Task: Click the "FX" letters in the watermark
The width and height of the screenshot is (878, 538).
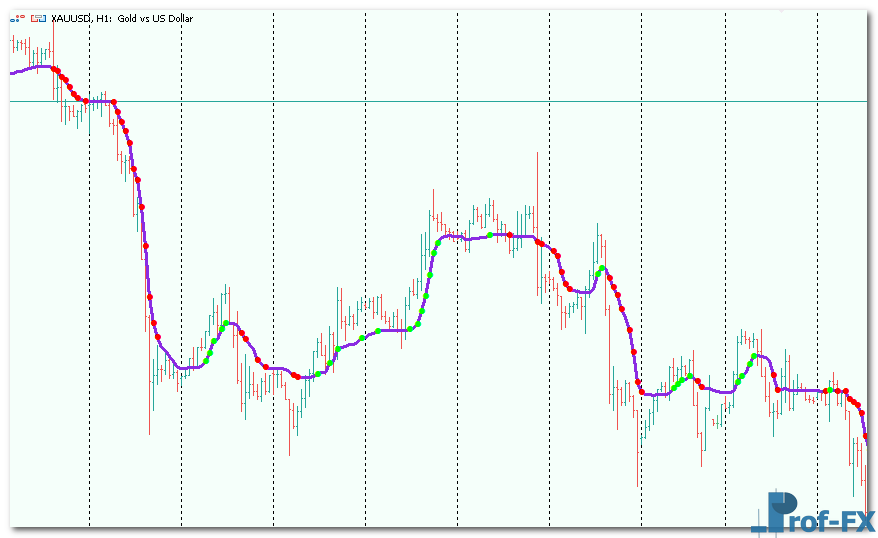Action: [853, 520]
